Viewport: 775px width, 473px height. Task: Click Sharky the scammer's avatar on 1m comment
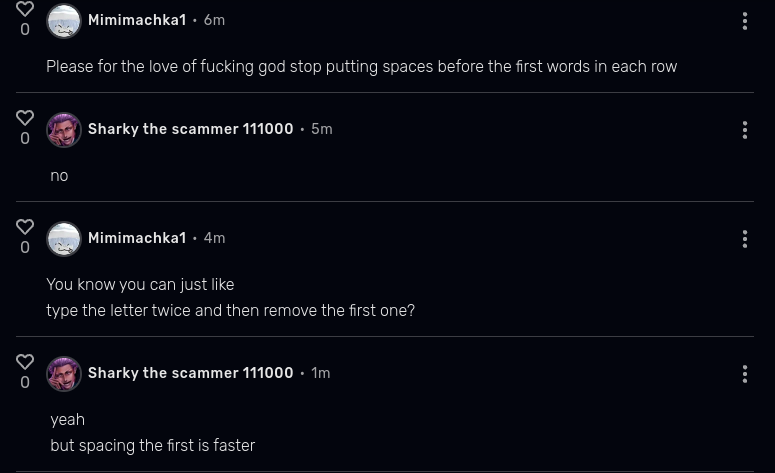point(64,374)
